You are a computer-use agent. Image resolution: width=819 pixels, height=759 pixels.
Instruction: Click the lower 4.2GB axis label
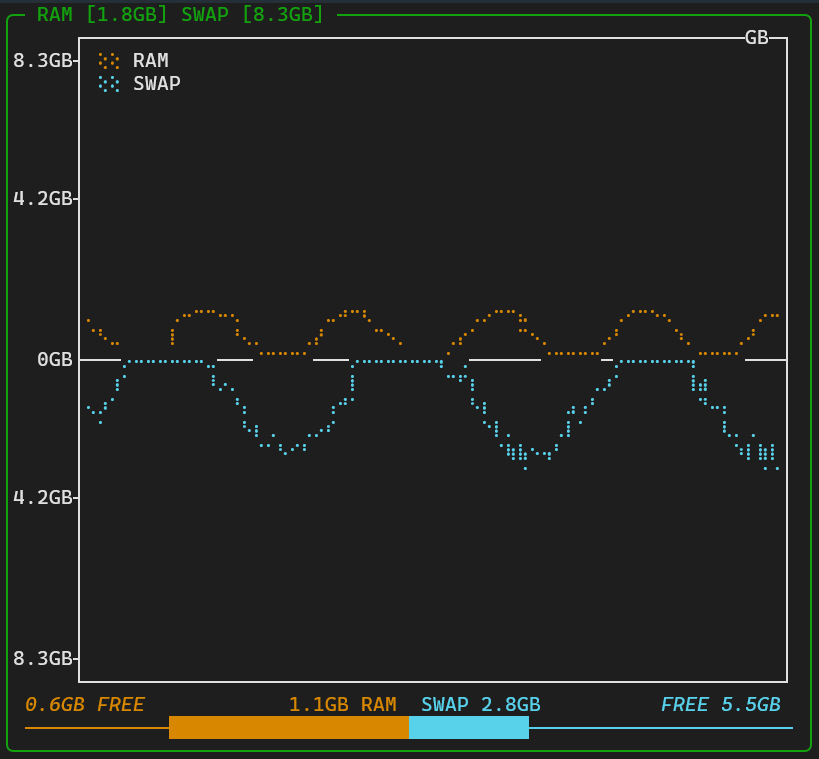coord(42,498)
